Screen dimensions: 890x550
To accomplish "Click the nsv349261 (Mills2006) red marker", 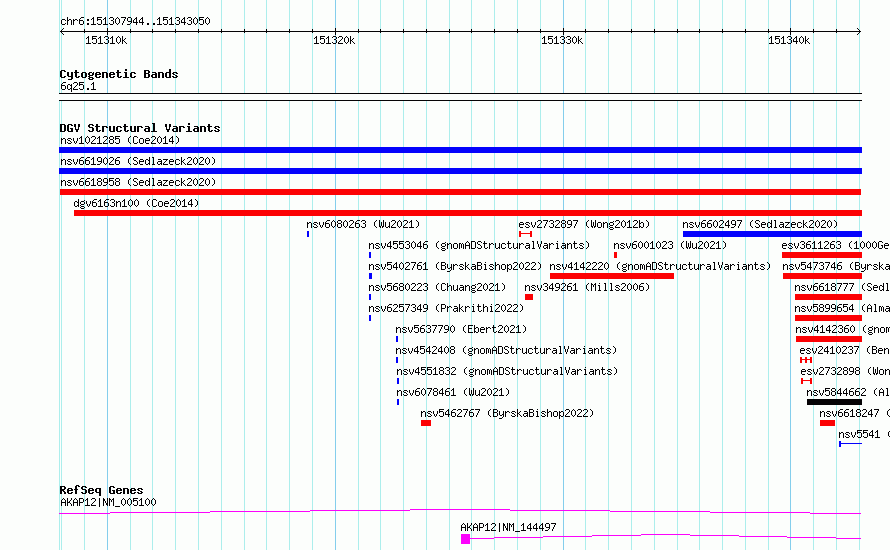I will (529, 297).
